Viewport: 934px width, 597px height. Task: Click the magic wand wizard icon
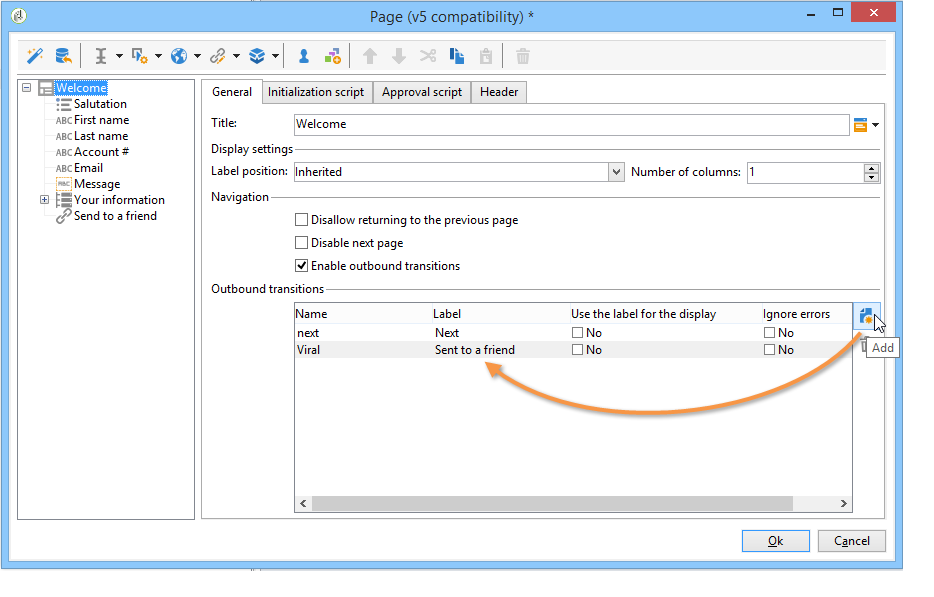(35, 56)
